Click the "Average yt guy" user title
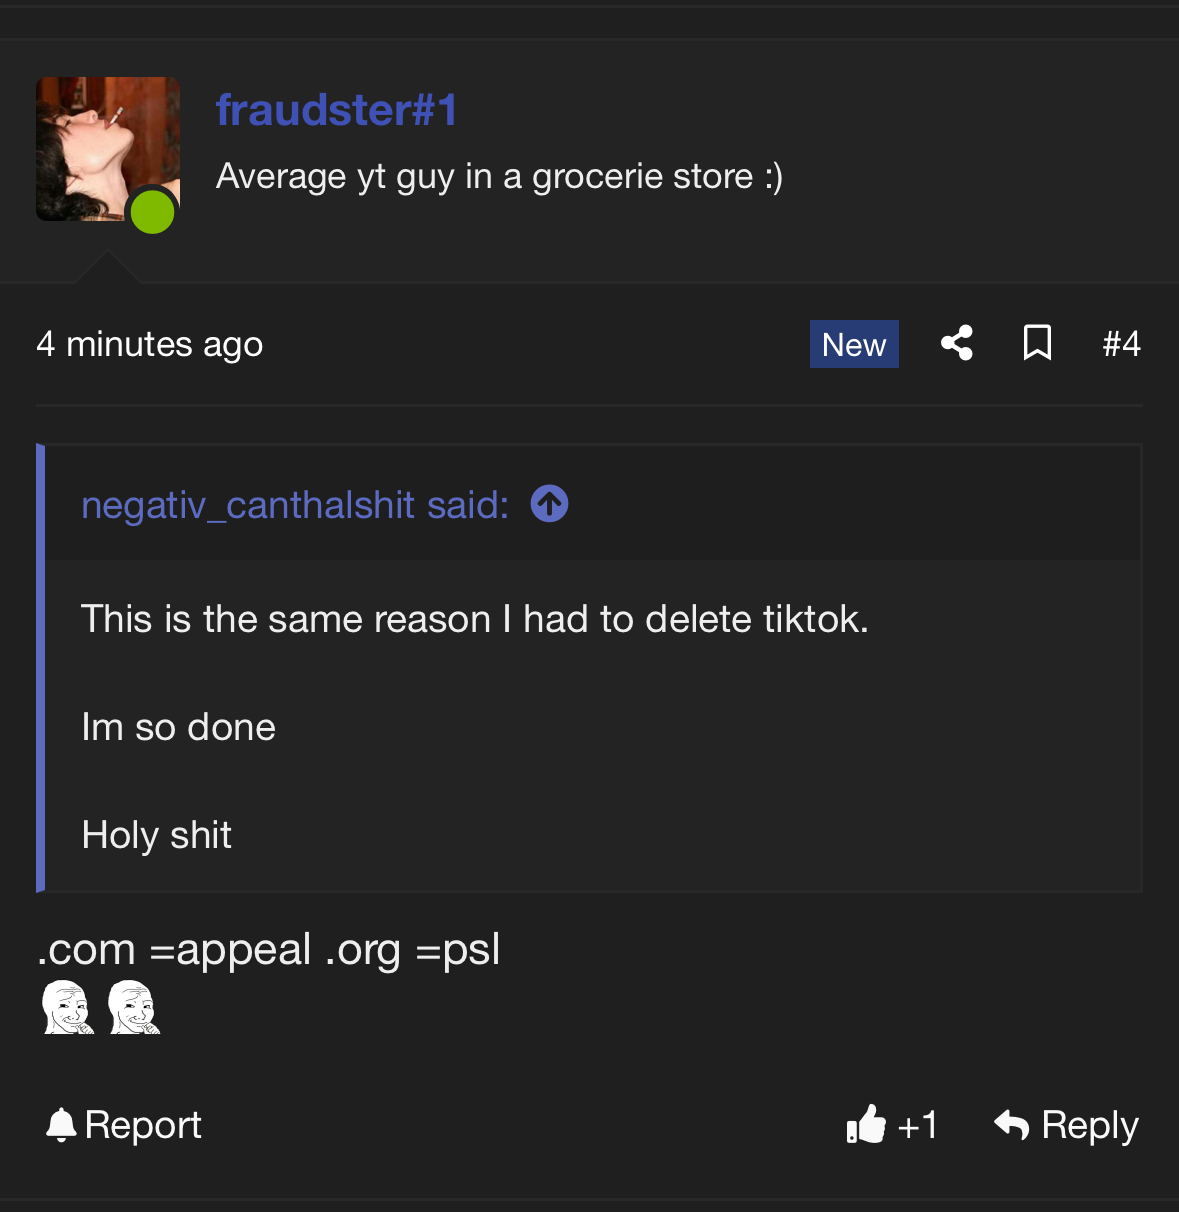Screen dimensions: 1179x1212 click(x=499, y=177)
